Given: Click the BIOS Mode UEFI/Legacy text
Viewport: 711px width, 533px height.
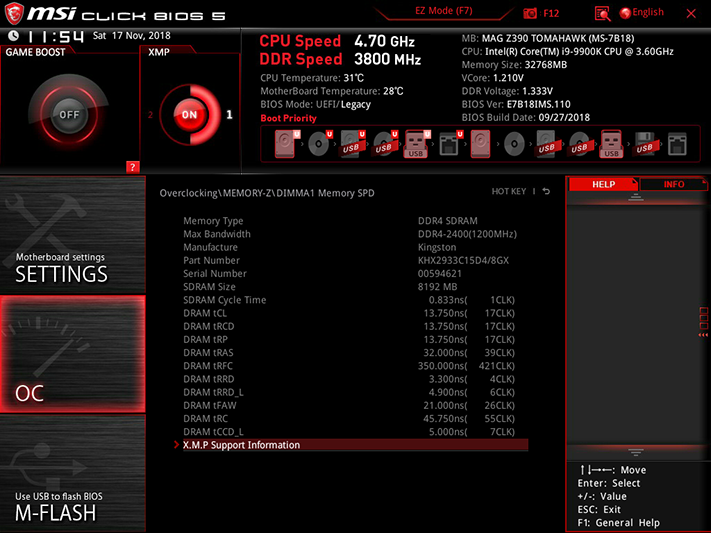Looking at the screenshot, I should [x=316, y=104].
